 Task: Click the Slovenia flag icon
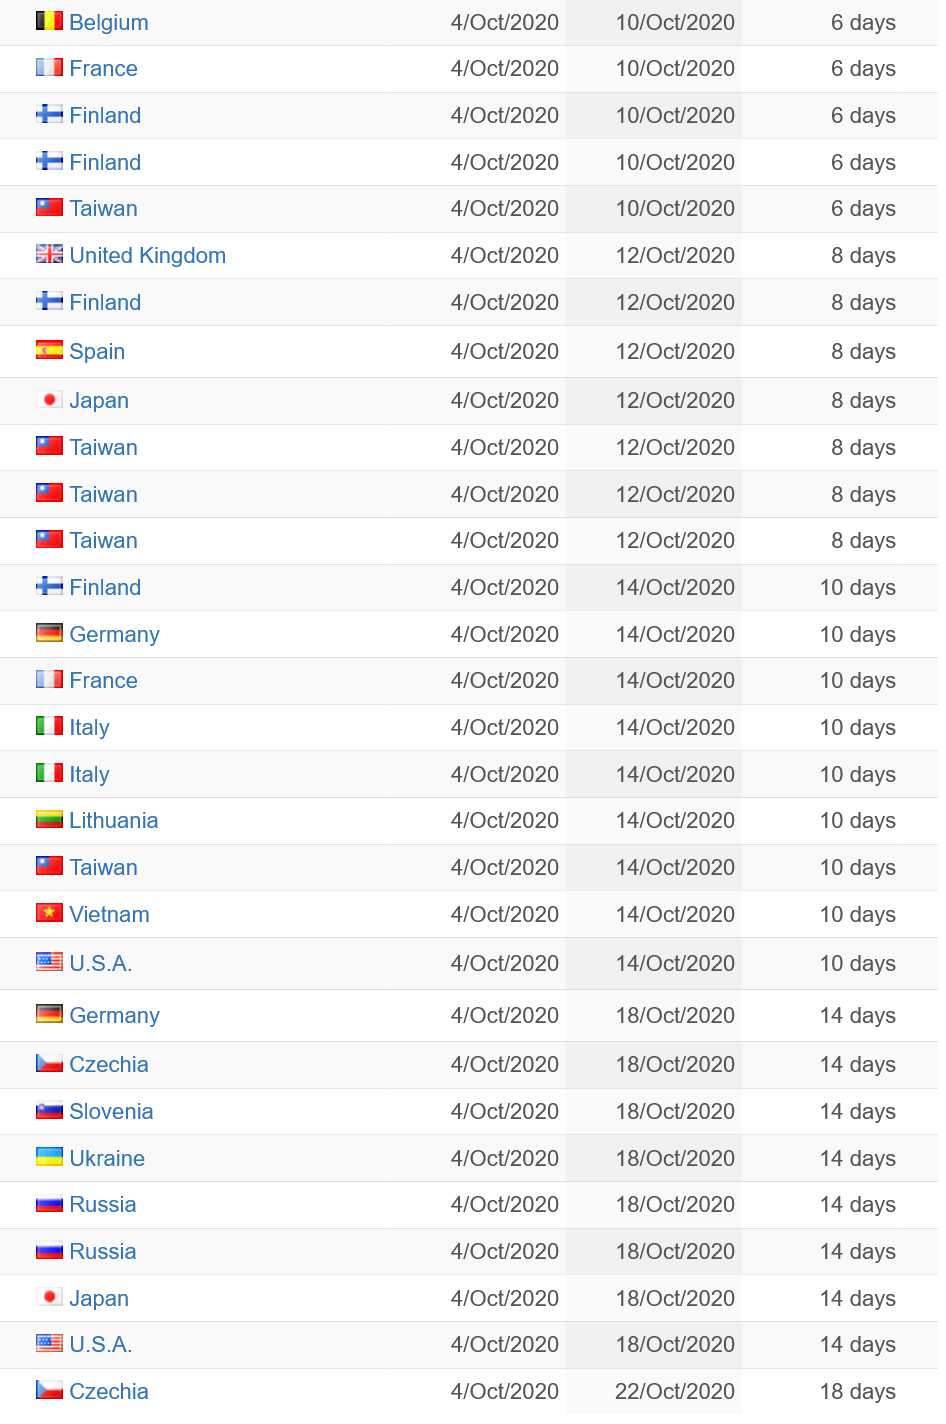coord(49,1110)
